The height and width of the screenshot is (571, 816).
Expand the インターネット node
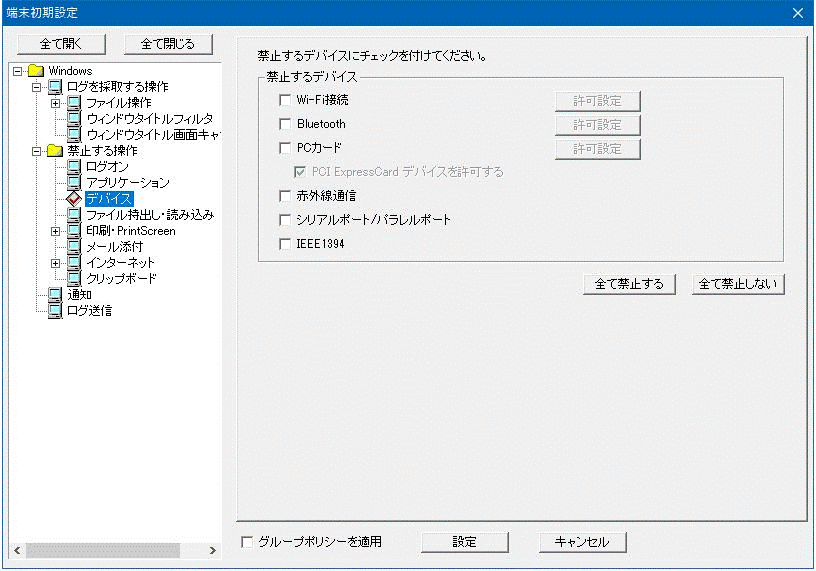click(x=55, y=263)
